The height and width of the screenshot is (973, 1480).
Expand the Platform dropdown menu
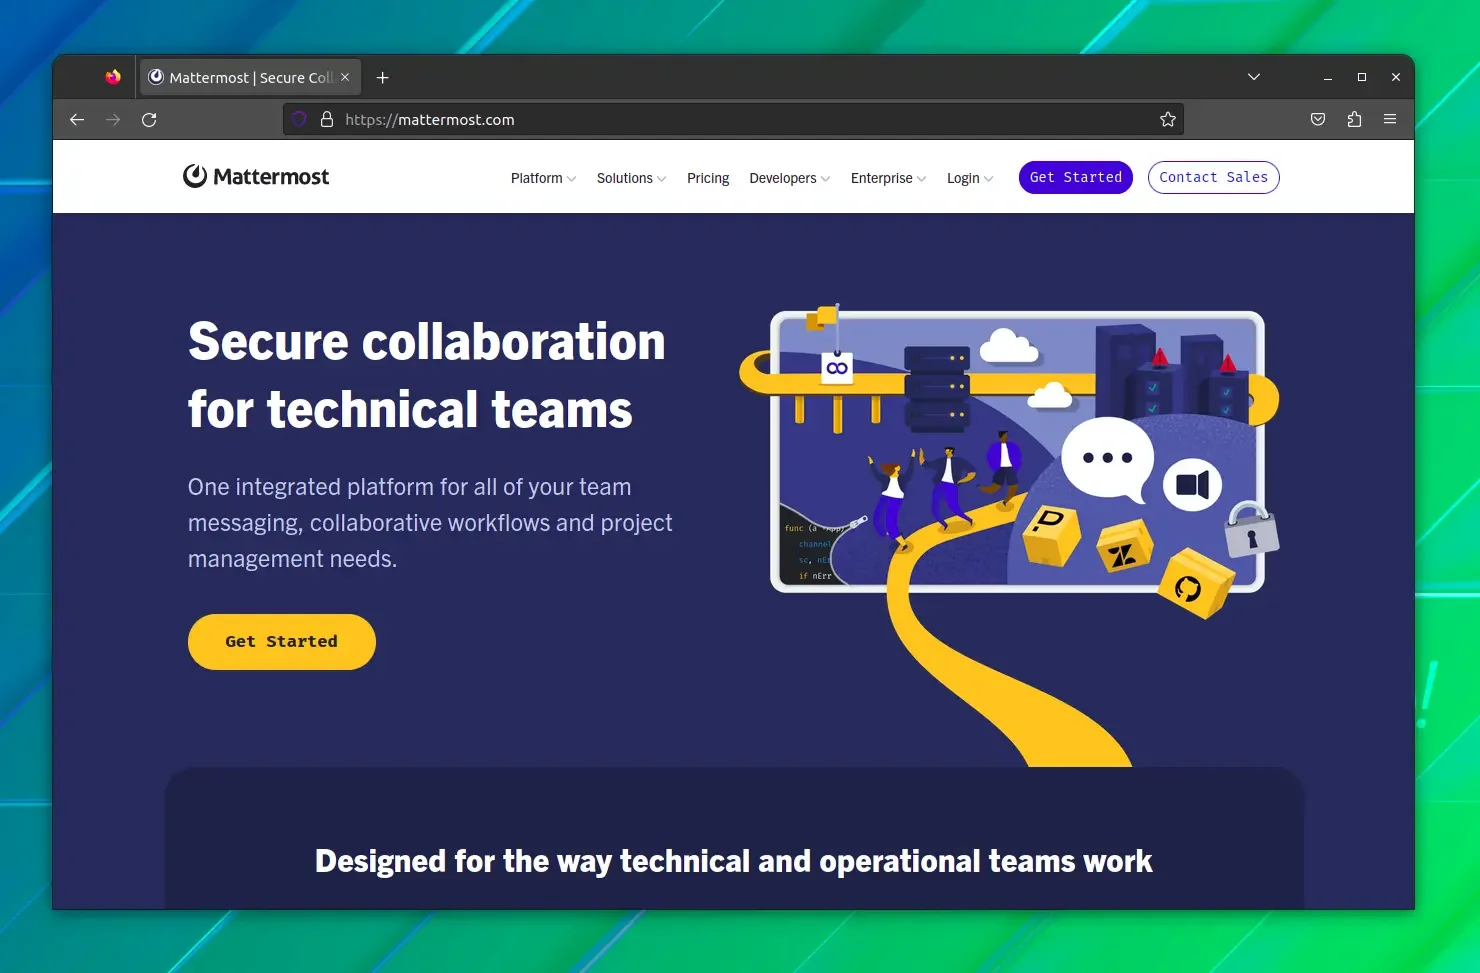[543, 178]
